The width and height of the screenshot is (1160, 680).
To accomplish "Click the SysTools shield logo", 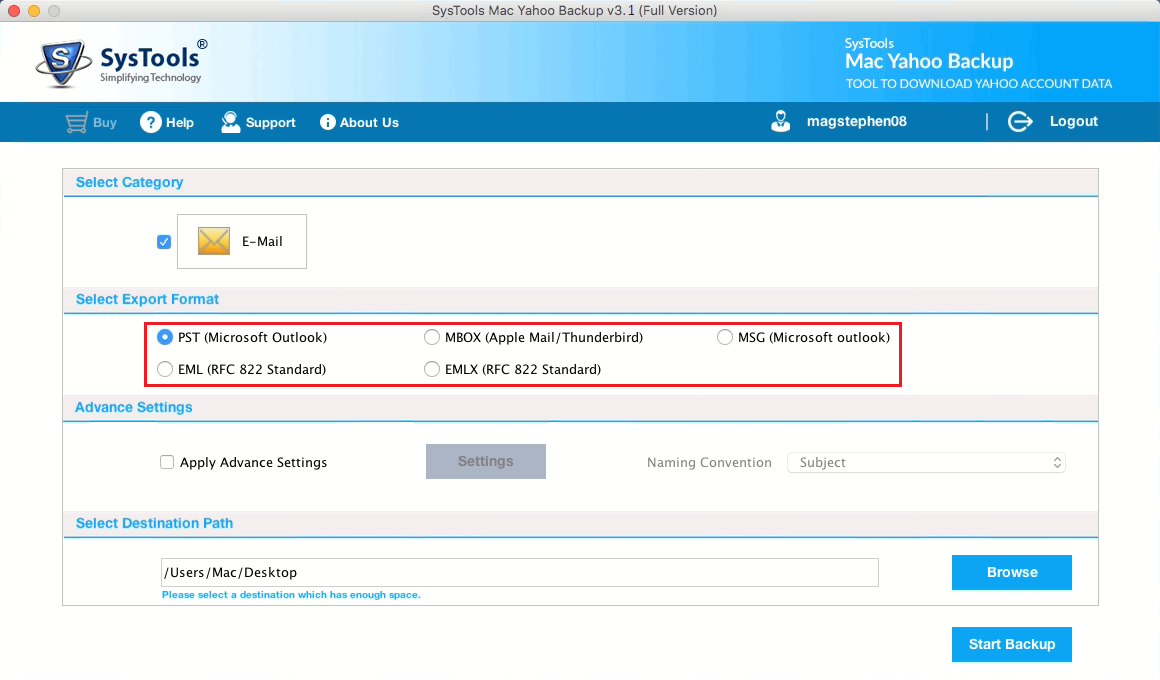I will [x=63, y=63].
